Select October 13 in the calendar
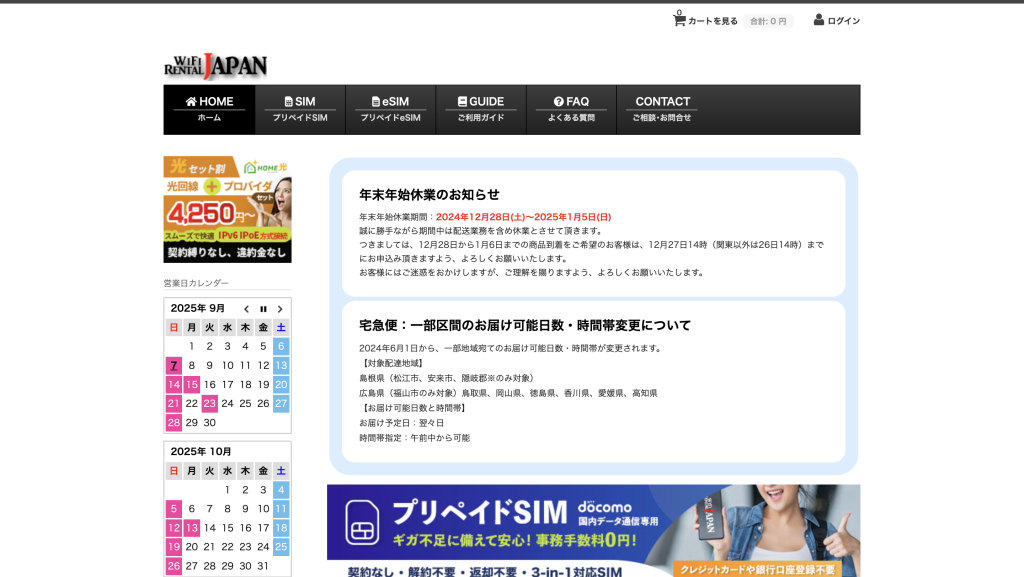 [x=192, y=528]
